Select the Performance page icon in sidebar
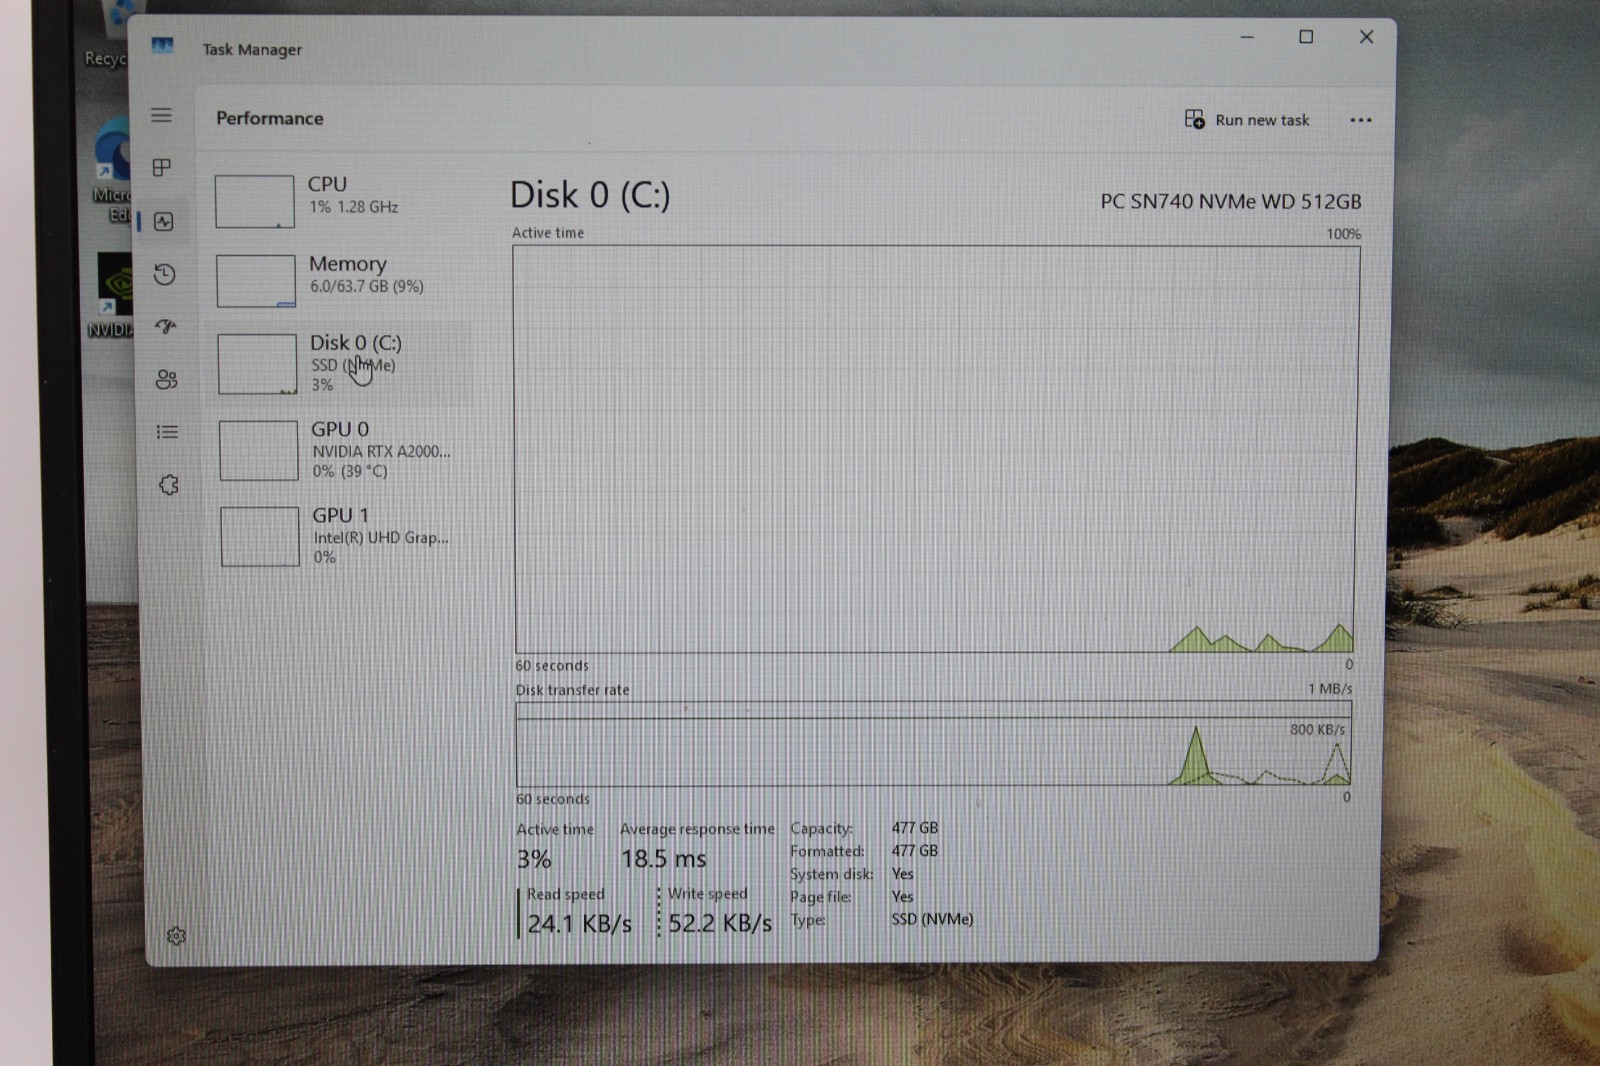This screenshot has height=1066, width=1600. pos(164,221)
